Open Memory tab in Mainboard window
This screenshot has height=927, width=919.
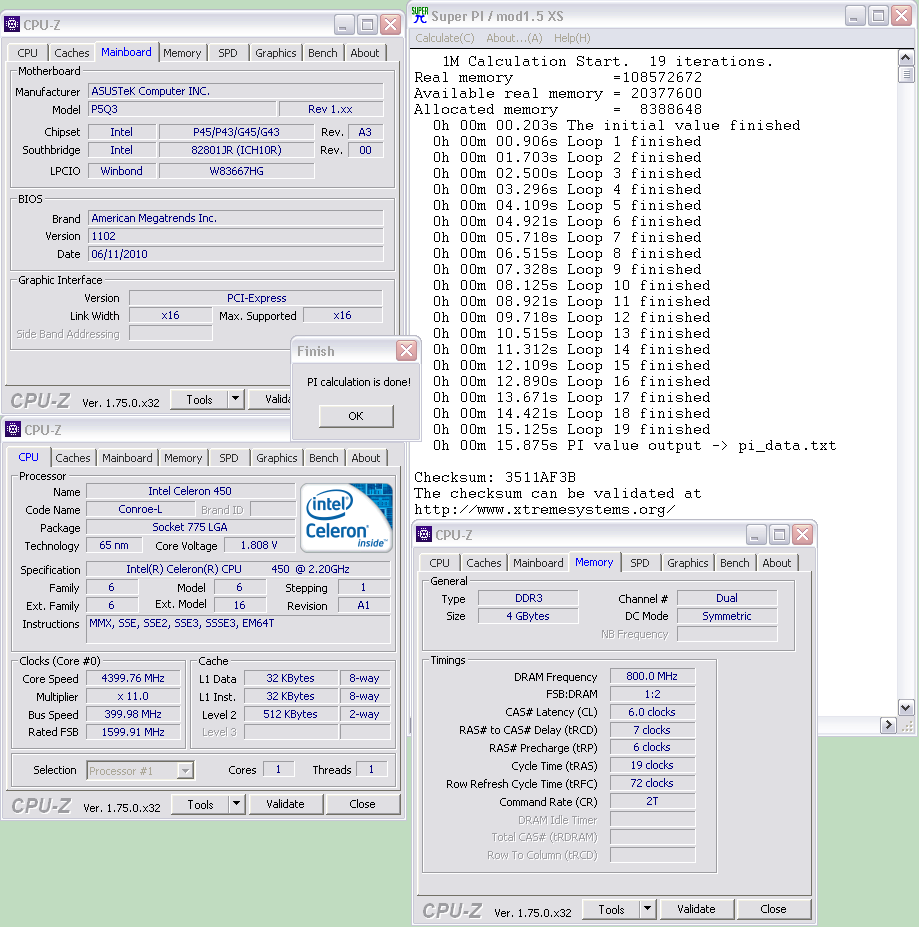[x=182, y=53]
